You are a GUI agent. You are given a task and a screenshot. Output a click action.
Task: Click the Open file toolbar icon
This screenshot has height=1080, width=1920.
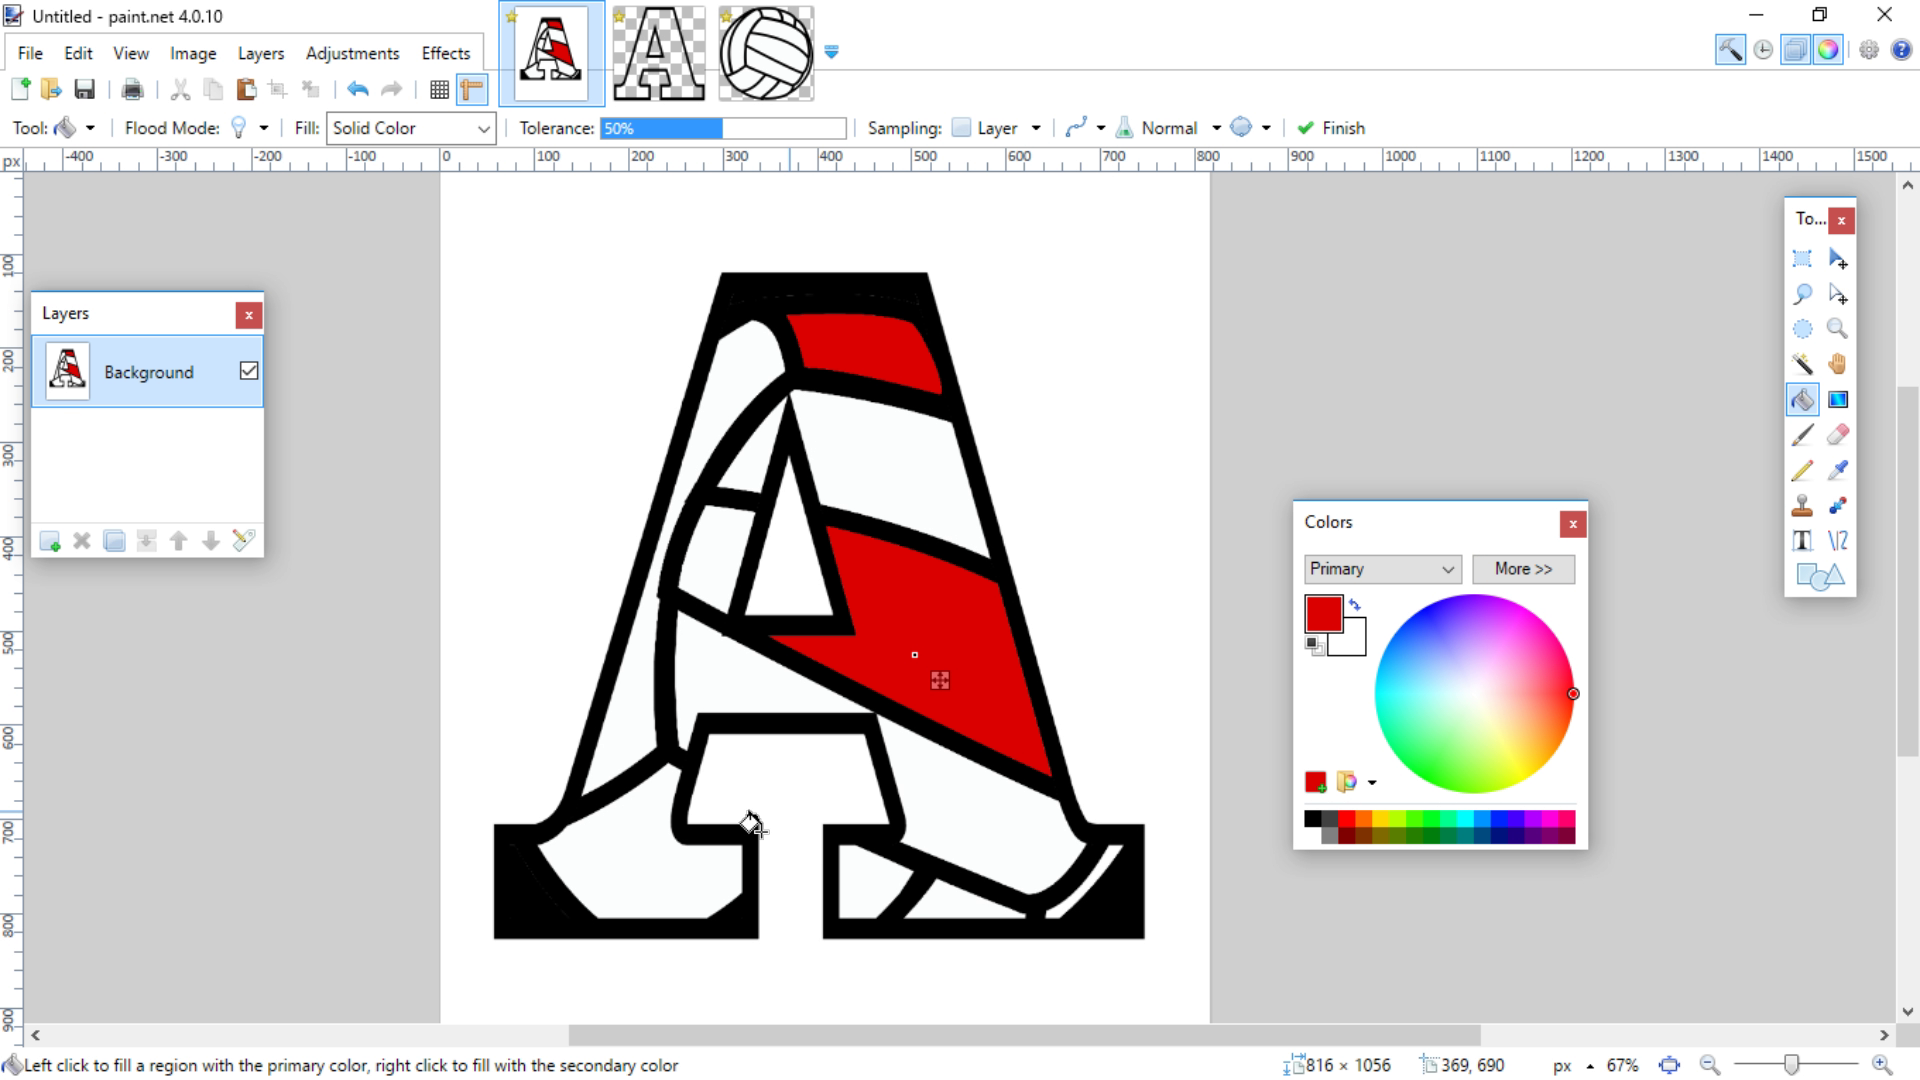51,89
